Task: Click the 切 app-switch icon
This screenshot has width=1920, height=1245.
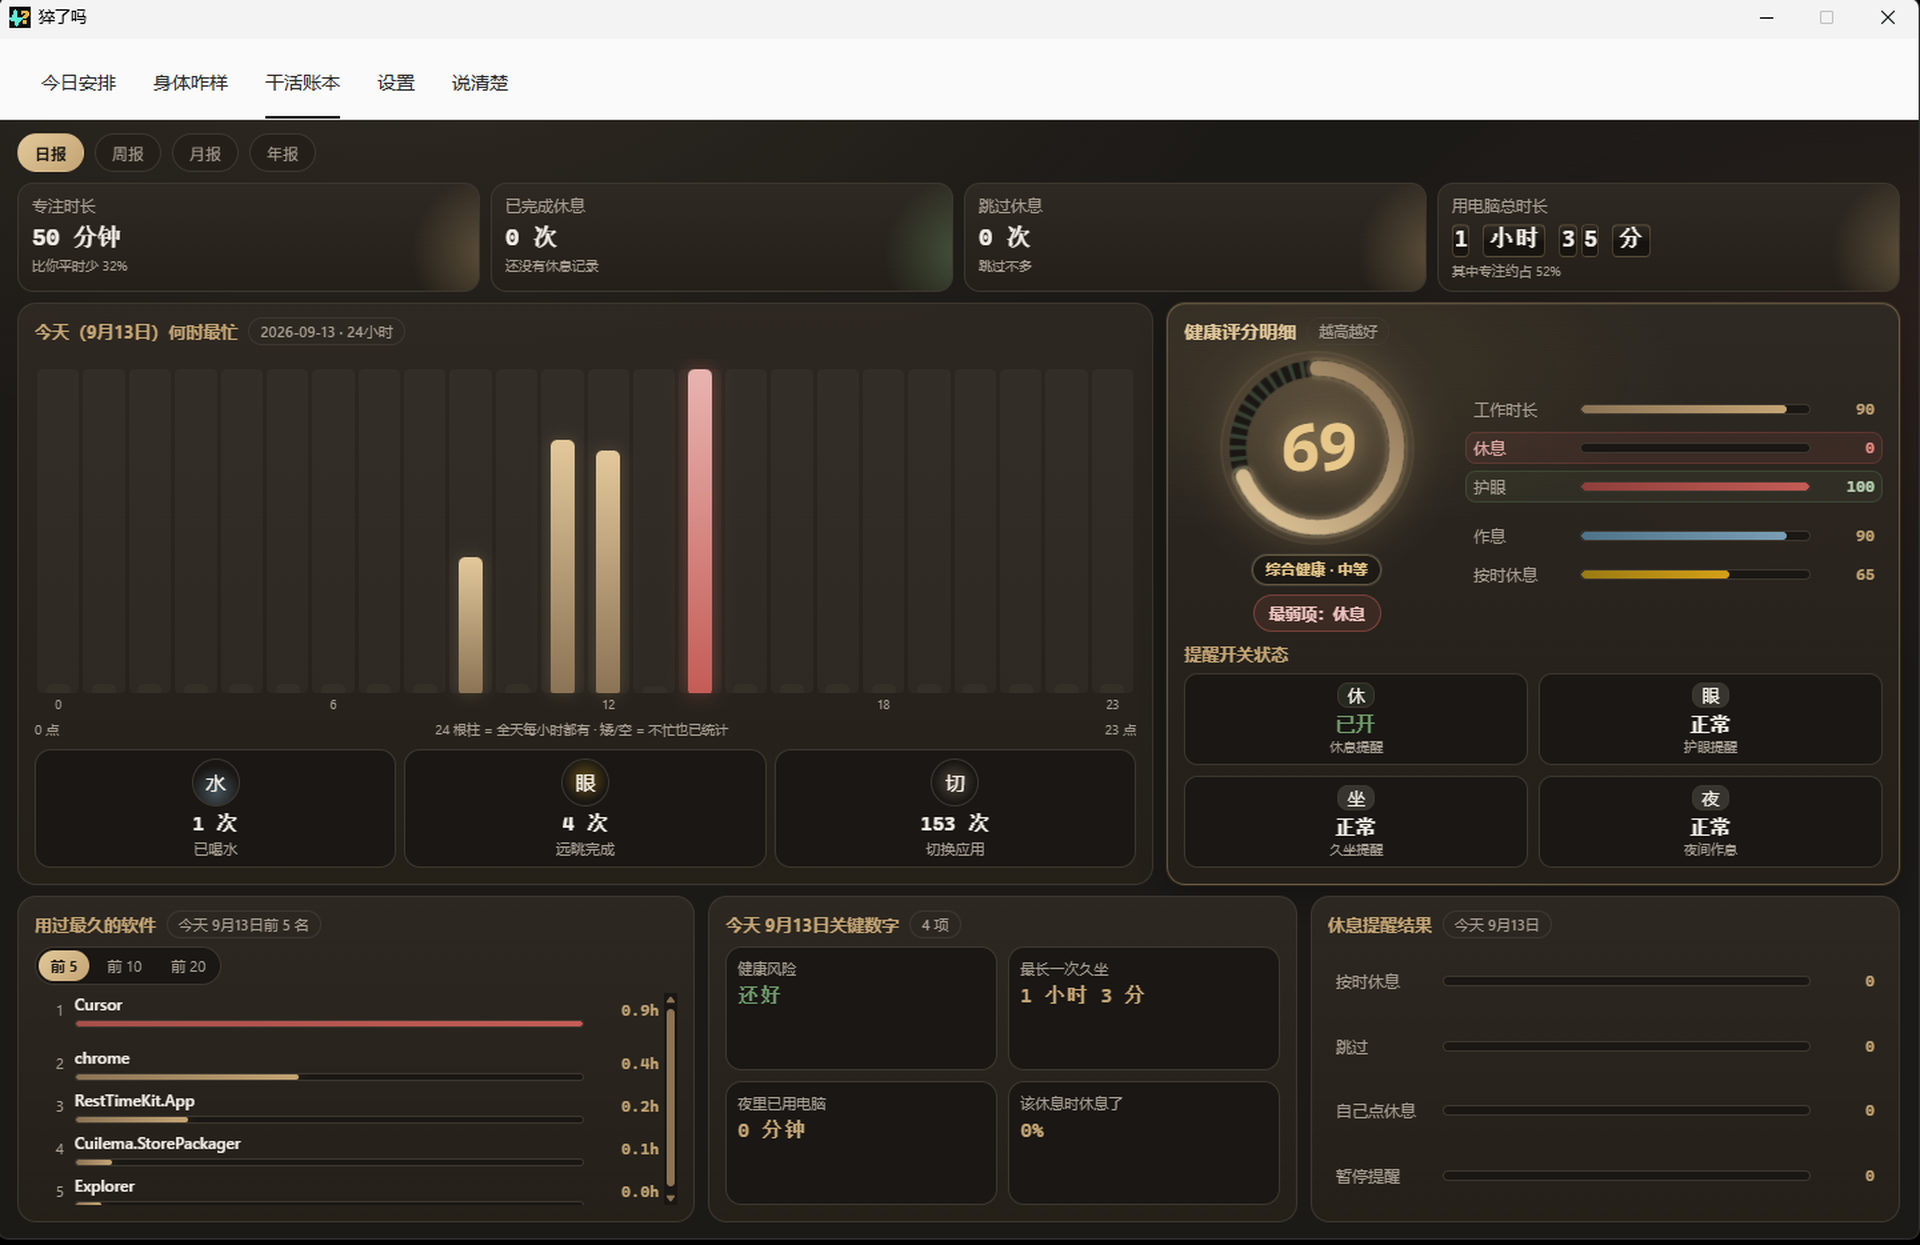Action: (x=955, y=783)
